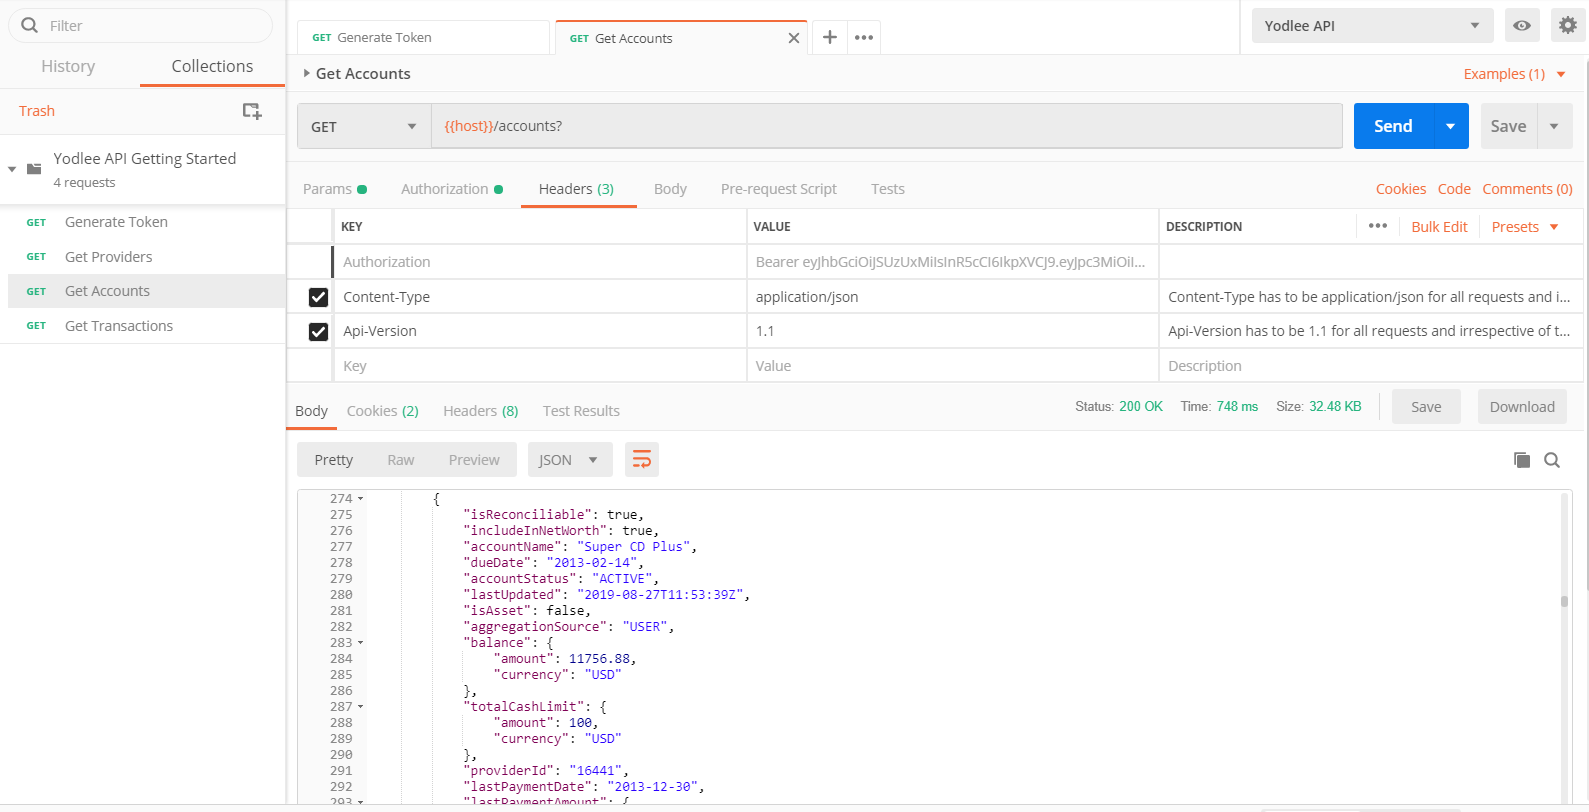Image resolution: width=1589 pixels, height=812 pixels.
Task: Copy response body to clipboard icon
Action: pos(1522,460)
